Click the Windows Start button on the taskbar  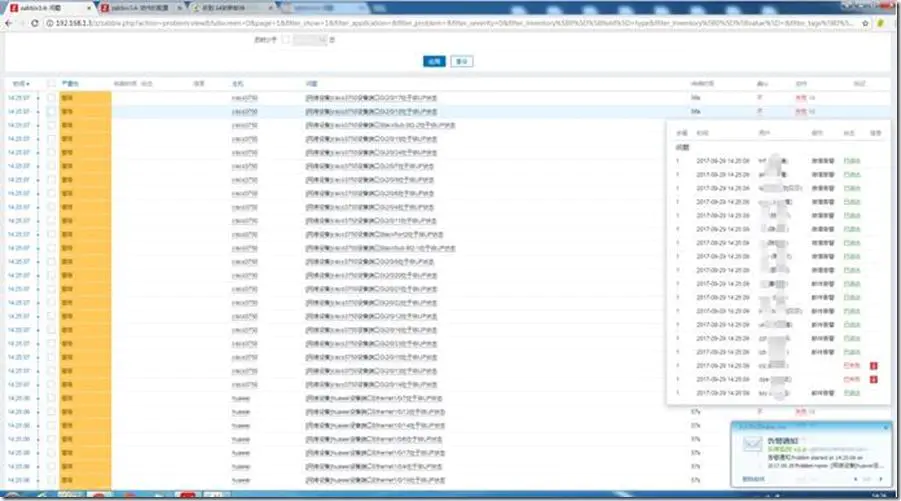[13, 496]
